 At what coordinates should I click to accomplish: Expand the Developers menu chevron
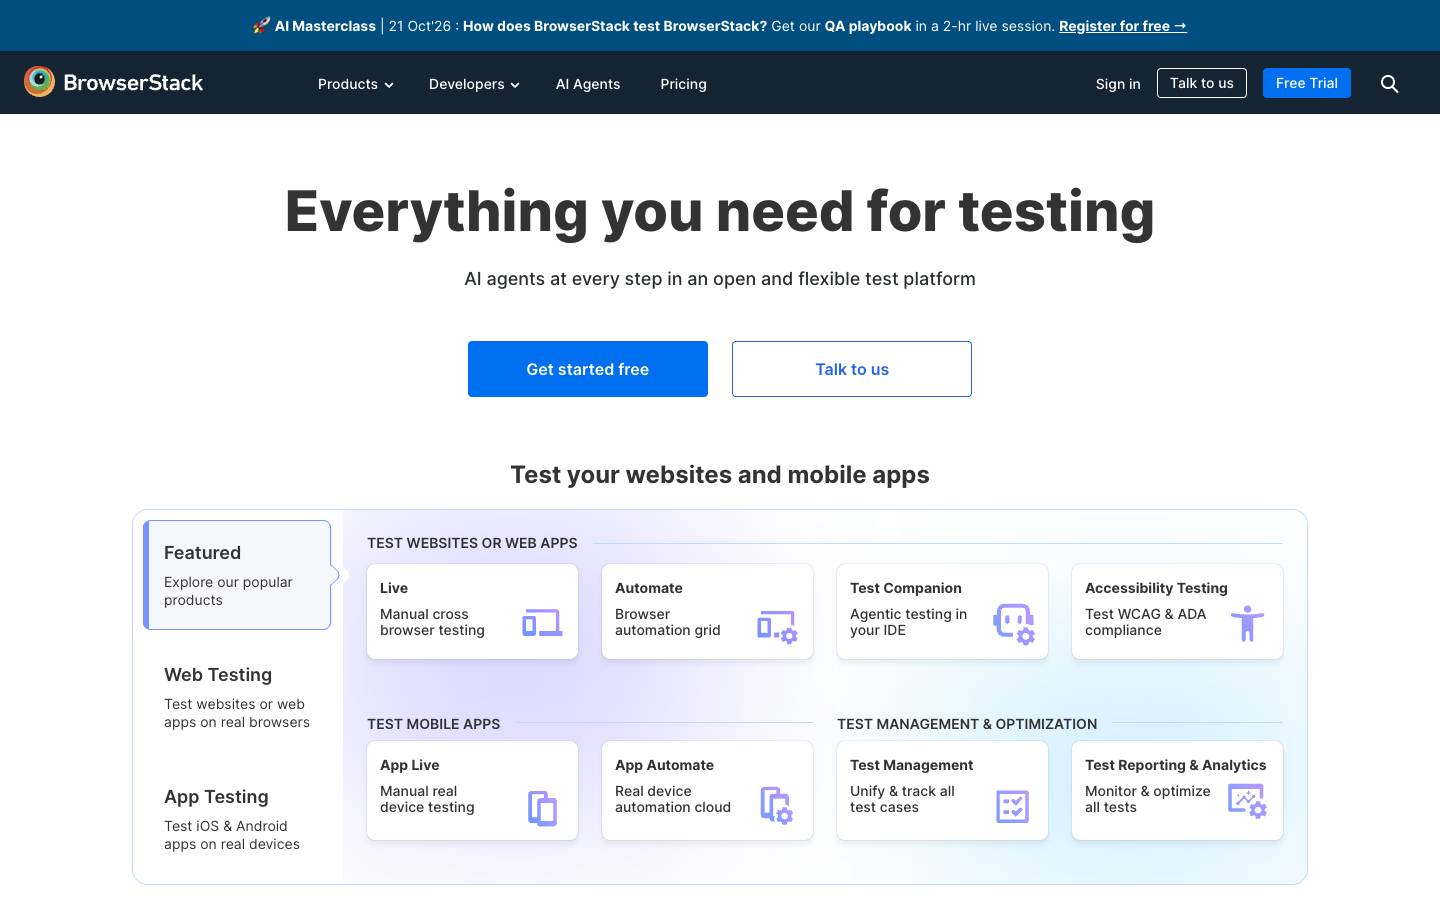(x=515, y=85)
